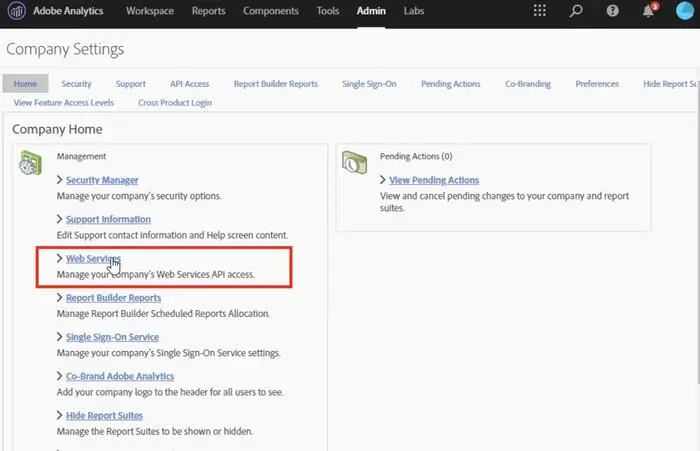Viewport: 700px width, 451px height.
Task: Open the Hide Report Suites link
Action: (104, 416)
